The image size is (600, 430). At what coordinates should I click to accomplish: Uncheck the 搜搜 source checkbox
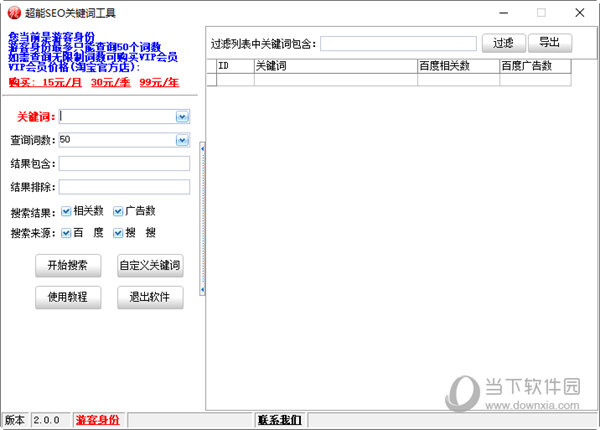pos(118,233)
